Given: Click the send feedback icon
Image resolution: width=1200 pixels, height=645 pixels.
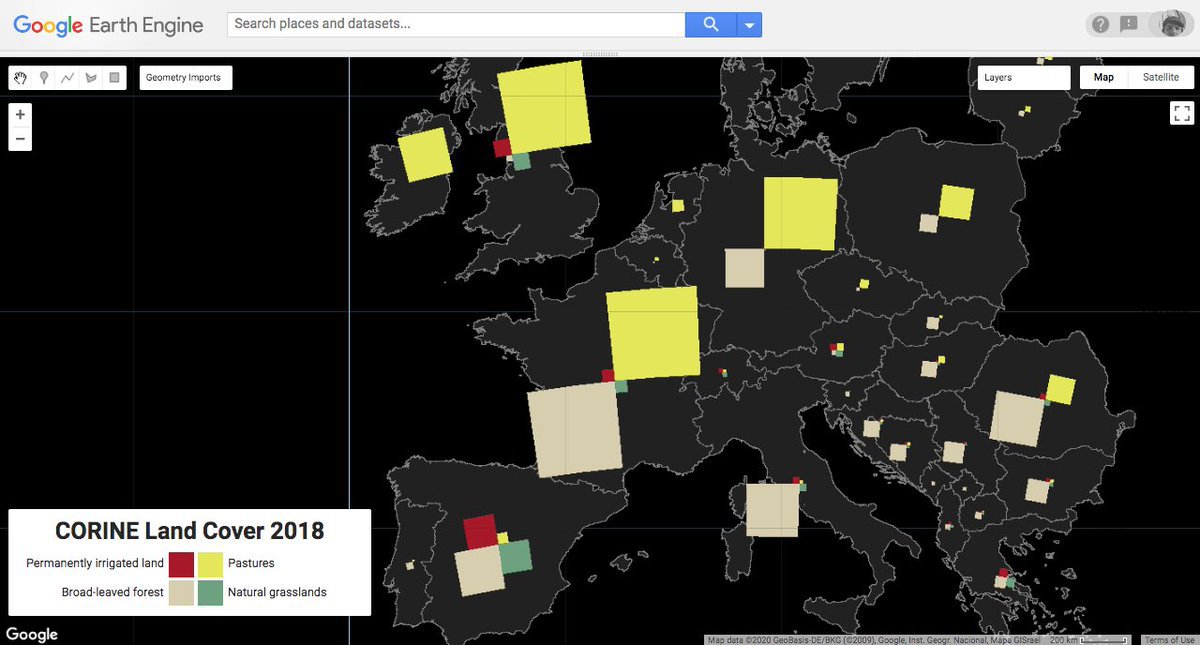Looking at the screenshot, I should [1129, 25].
